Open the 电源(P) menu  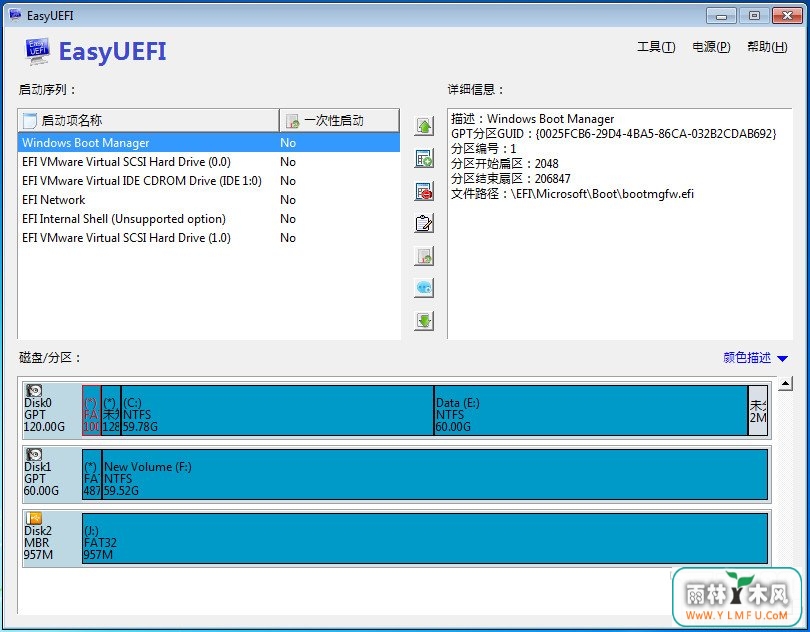click(x=711, y=47)
